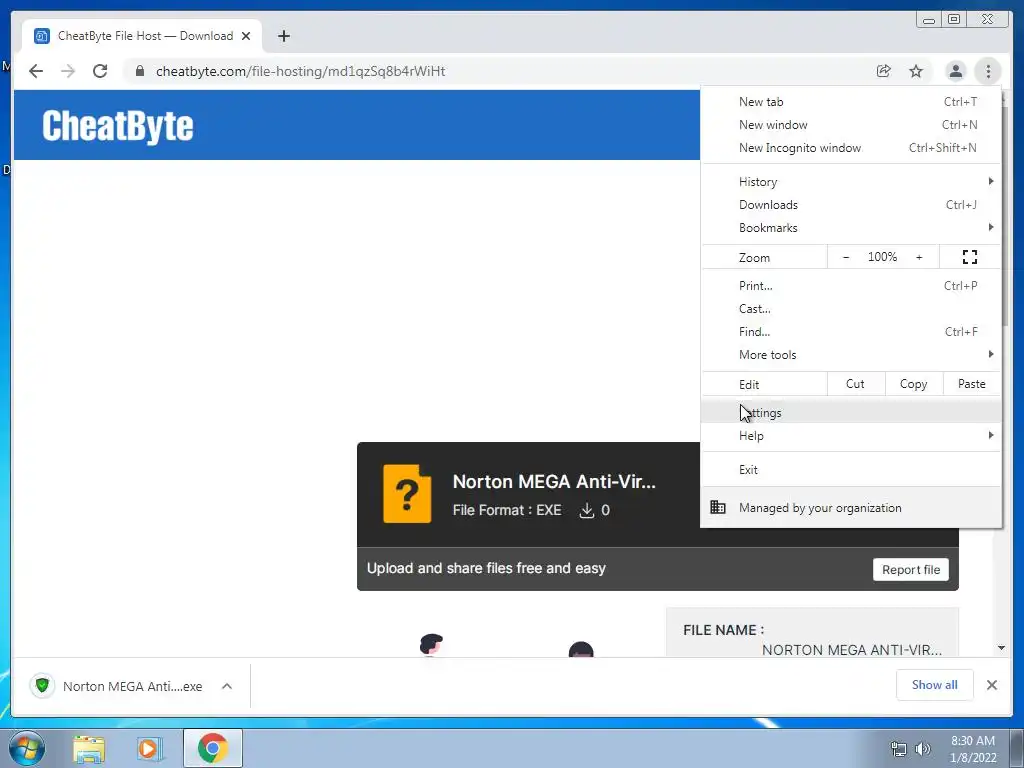The width and height of the screenshot is (1024, 768).
Task: Click Copy in the Edit row
Action: click(914, 384)
